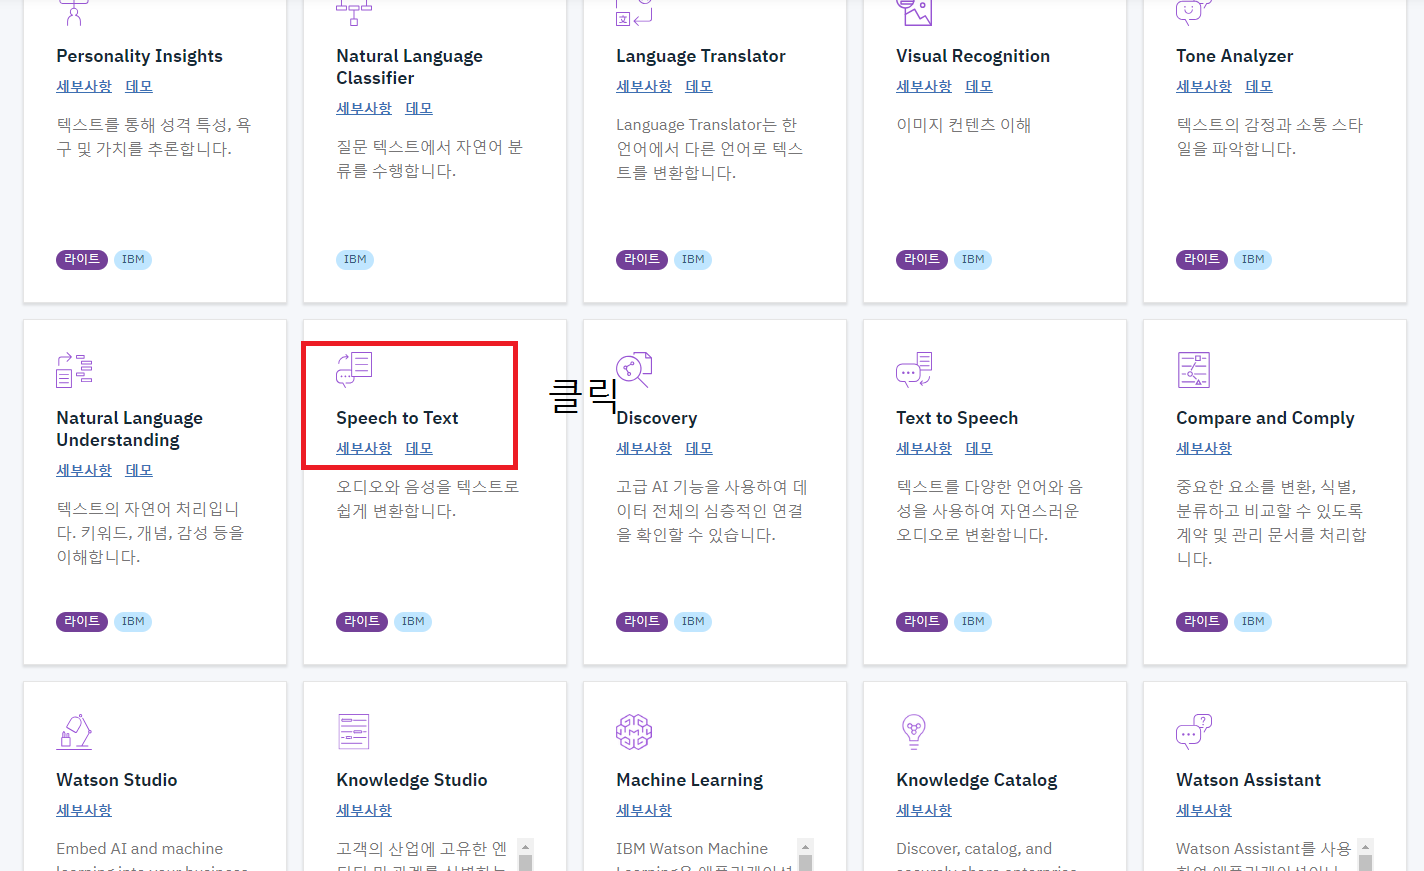1424x871 pixels.
Task: Click the Knowledge Catalog lightbulb icon
Action: click(x=914, y=732)
